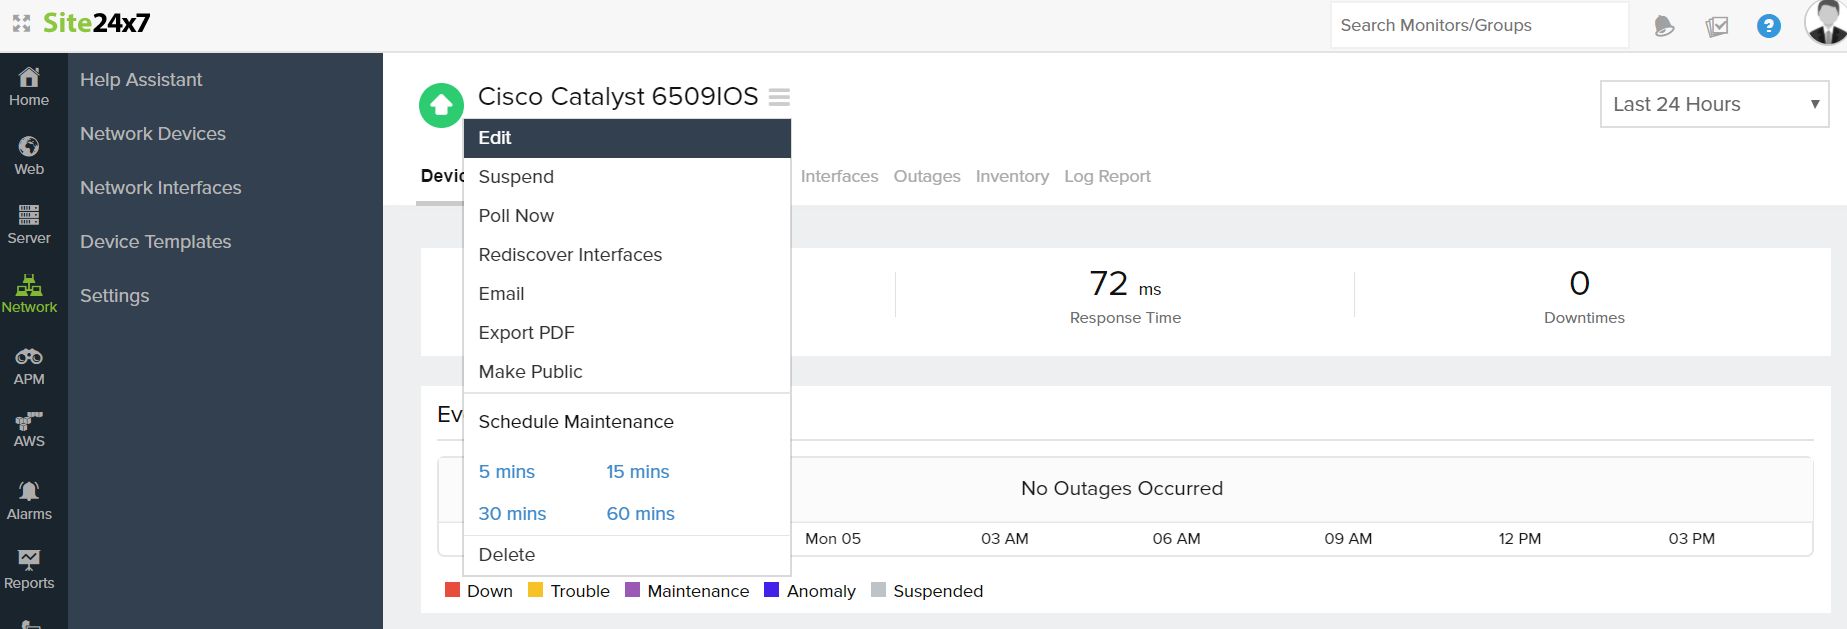Open Alarms from the sidebar
Viewport: 1847px width, 629px height.
point(29,500)
